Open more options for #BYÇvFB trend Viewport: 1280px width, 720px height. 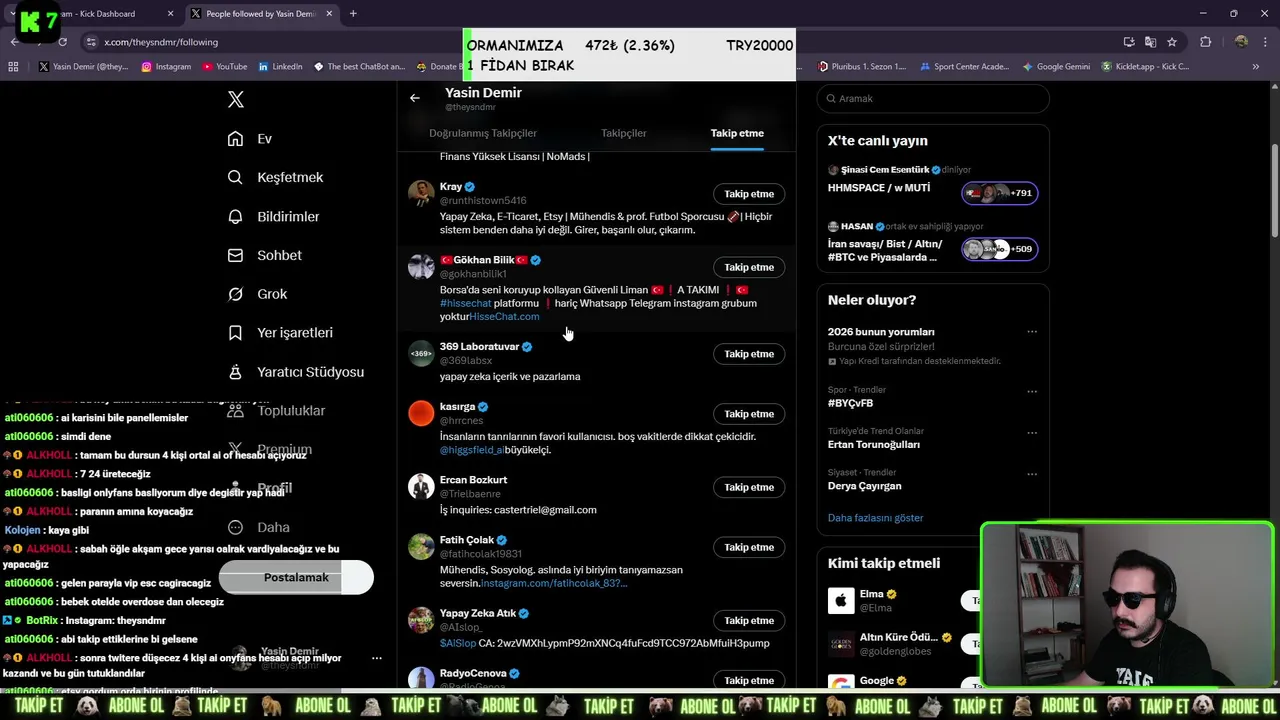pyautogui.click(x=1032, y=391)
